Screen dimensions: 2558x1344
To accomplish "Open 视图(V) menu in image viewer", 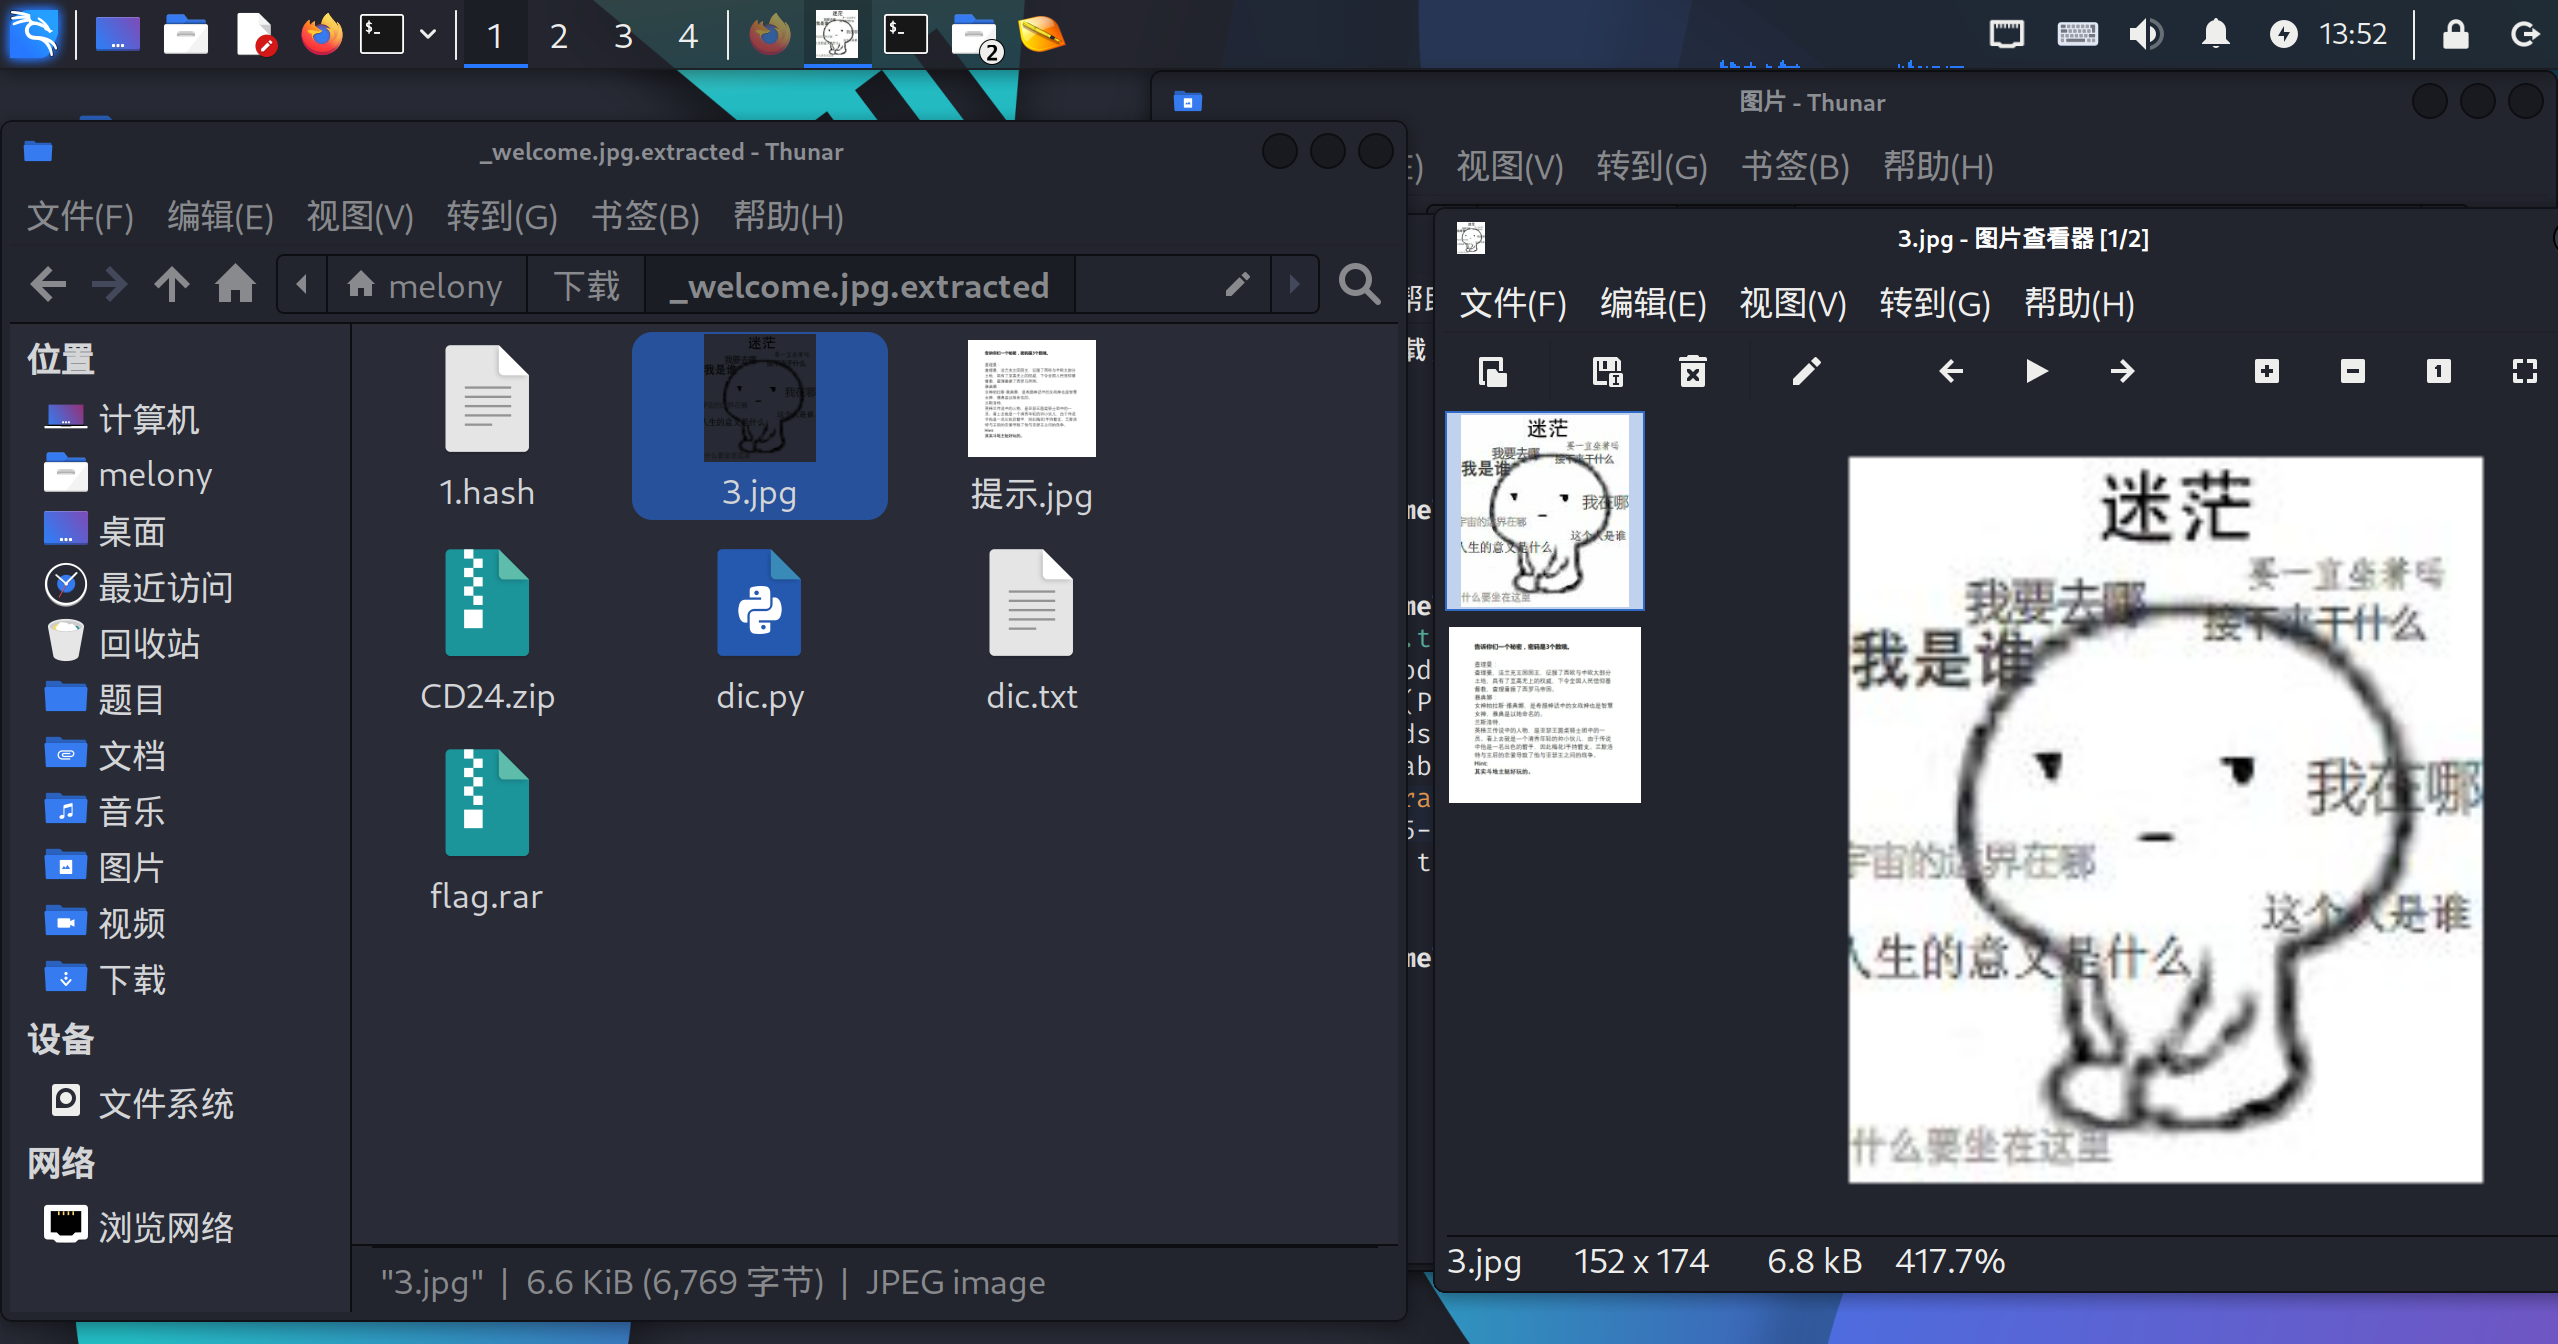I will point(1792,303).
